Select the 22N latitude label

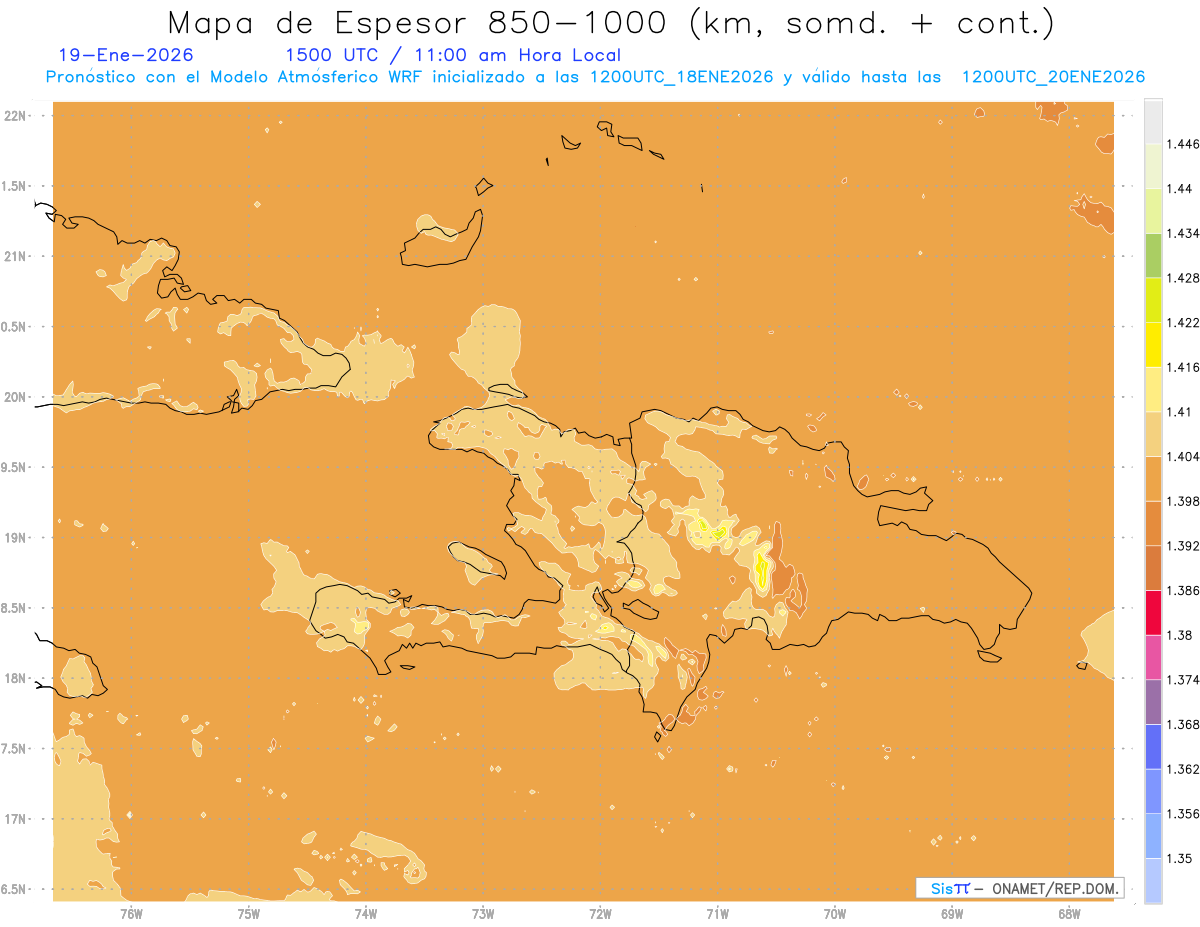point(17,116)
